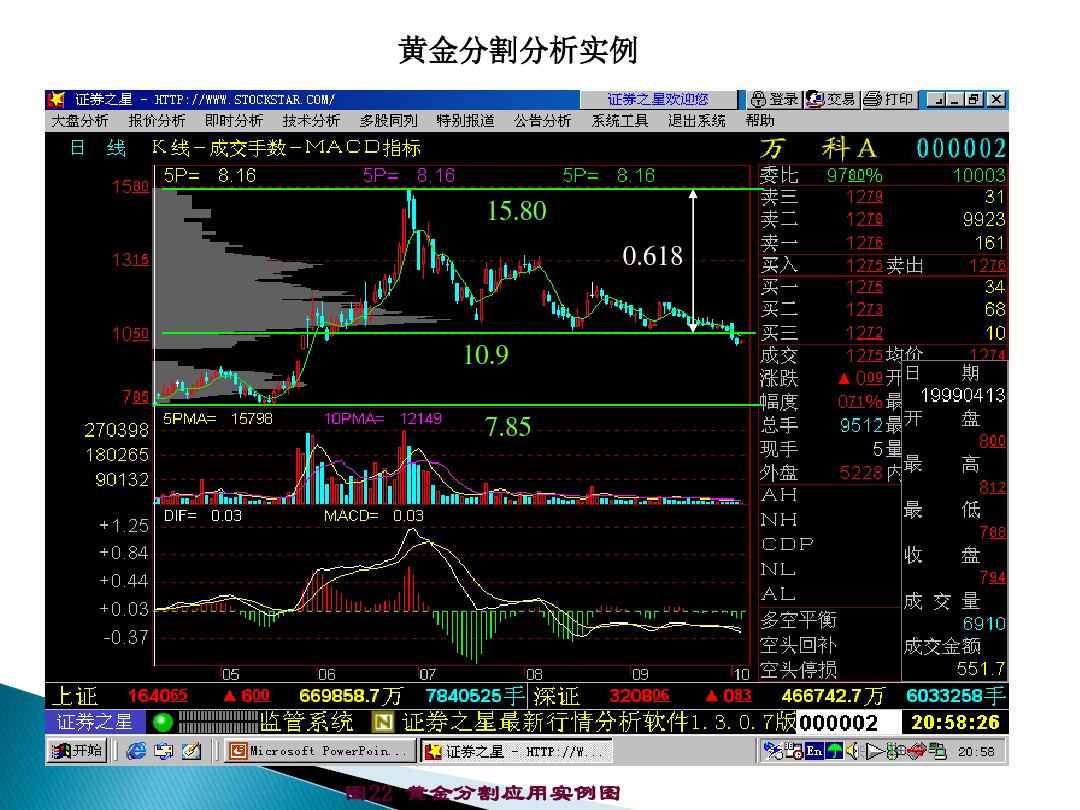
Task: Click the 登录 (login) lock icon
Action: 759,98
